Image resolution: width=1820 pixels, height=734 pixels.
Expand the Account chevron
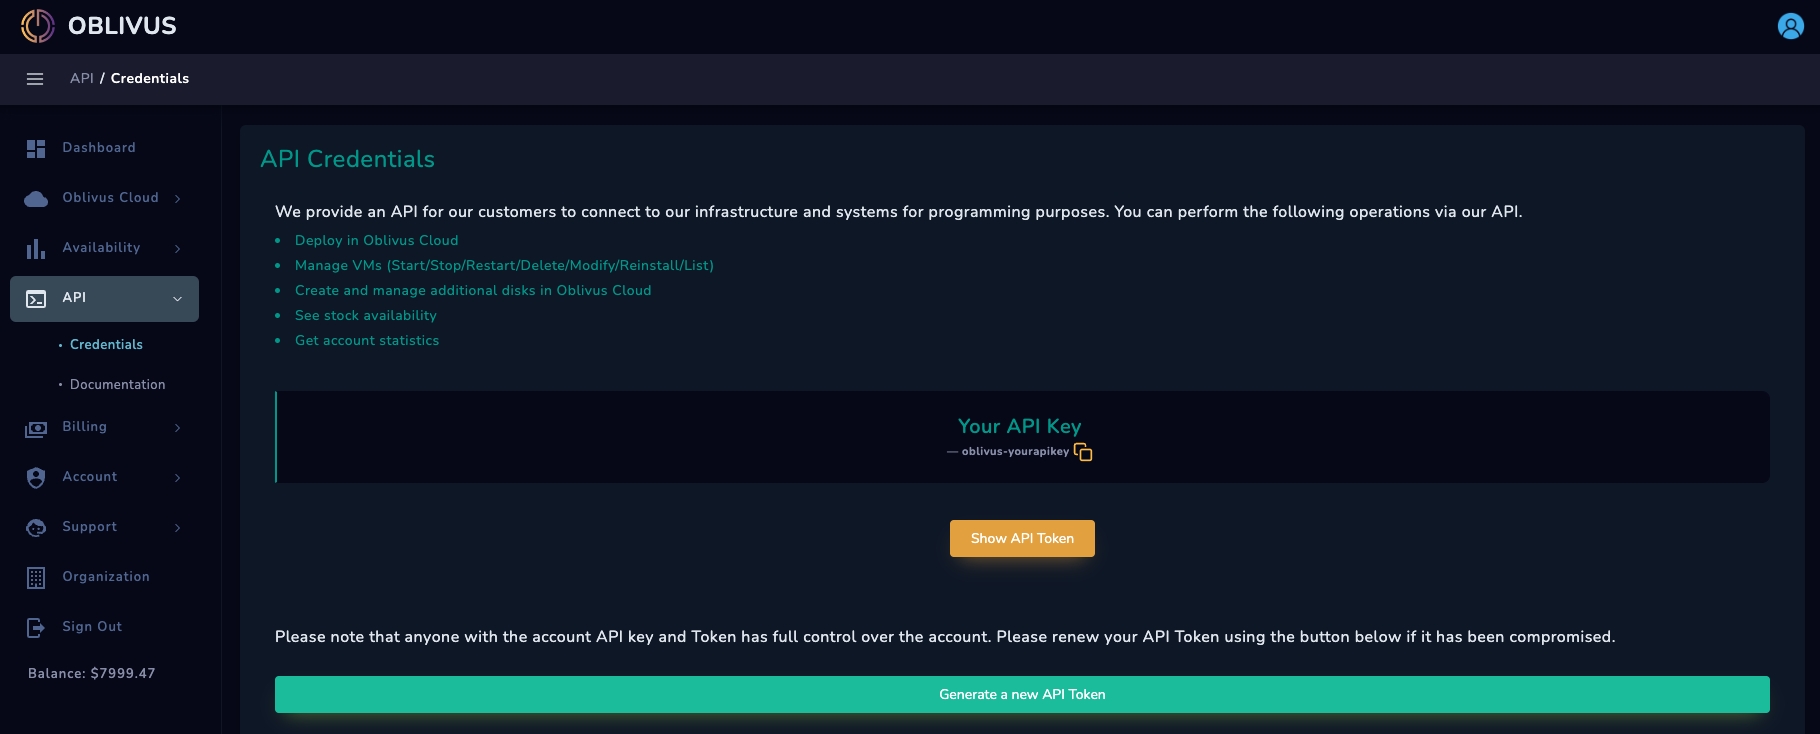pyautogui.click(x=178, y=478)
